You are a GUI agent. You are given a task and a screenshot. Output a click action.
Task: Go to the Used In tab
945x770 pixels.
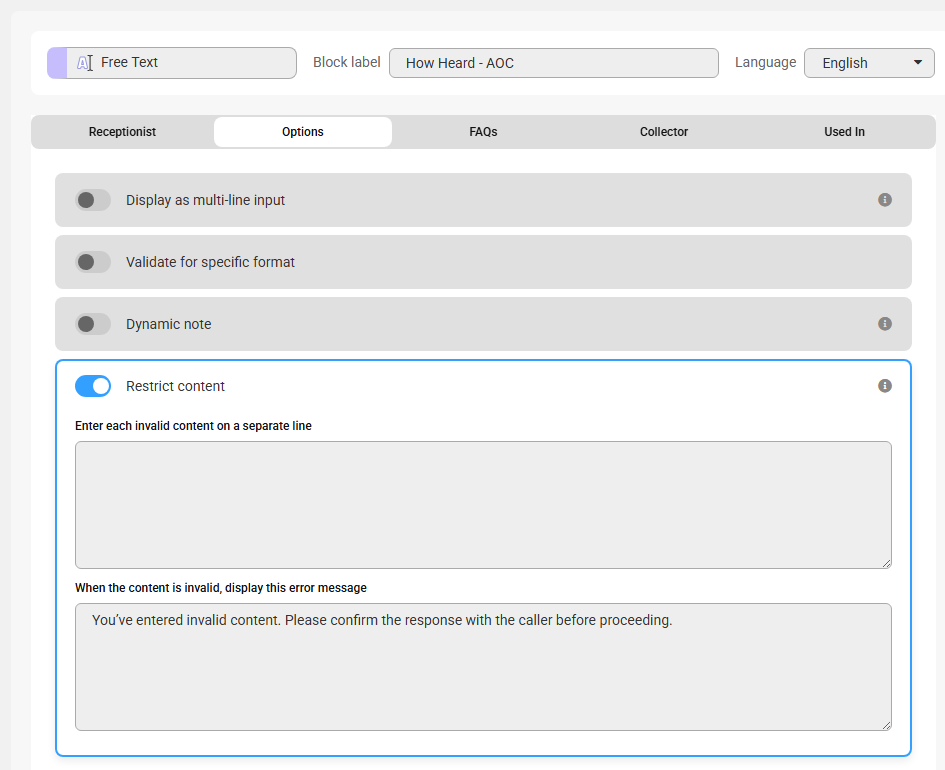click(844, 132)
